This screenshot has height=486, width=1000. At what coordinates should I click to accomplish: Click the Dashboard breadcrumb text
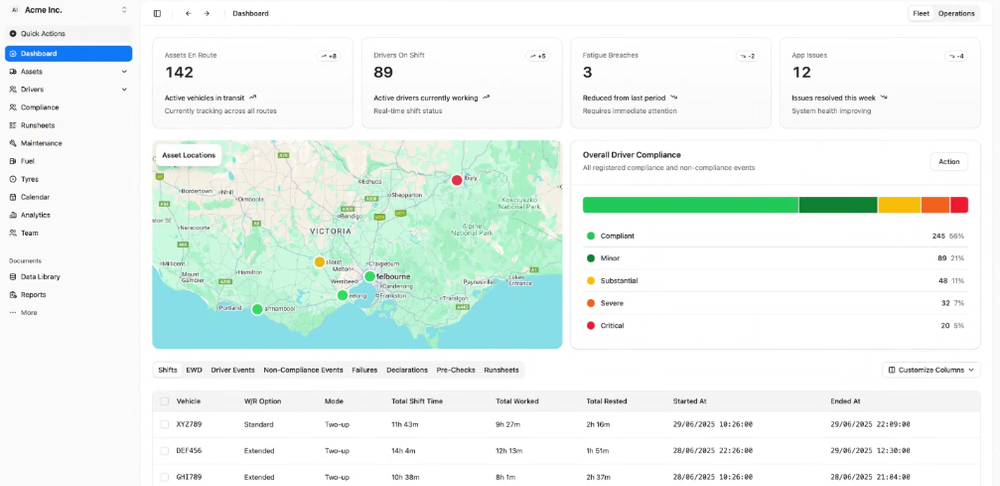pos(251,13)
